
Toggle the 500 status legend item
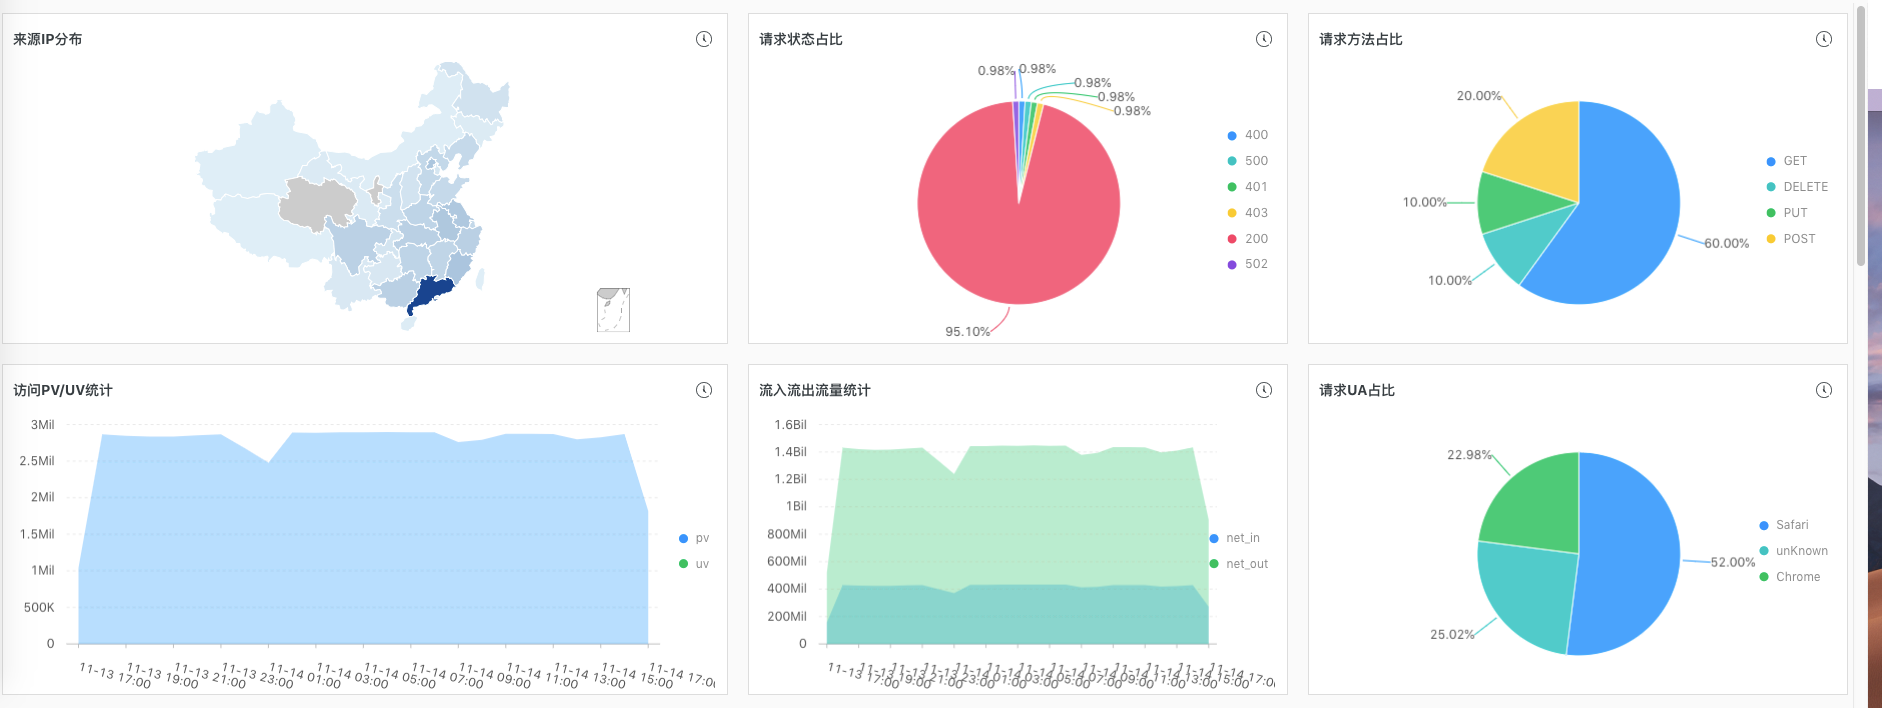(x=1248, y=161)
